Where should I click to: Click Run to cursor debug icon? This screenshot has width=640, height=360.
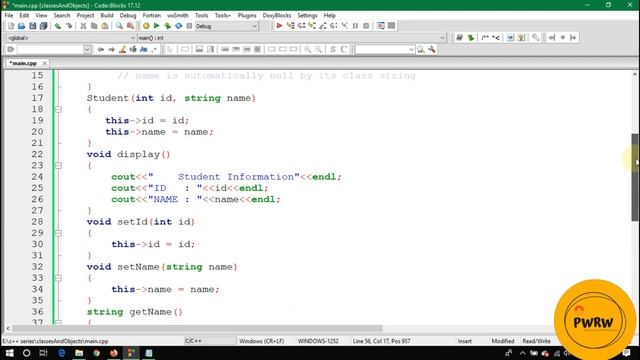click(290, 26)
